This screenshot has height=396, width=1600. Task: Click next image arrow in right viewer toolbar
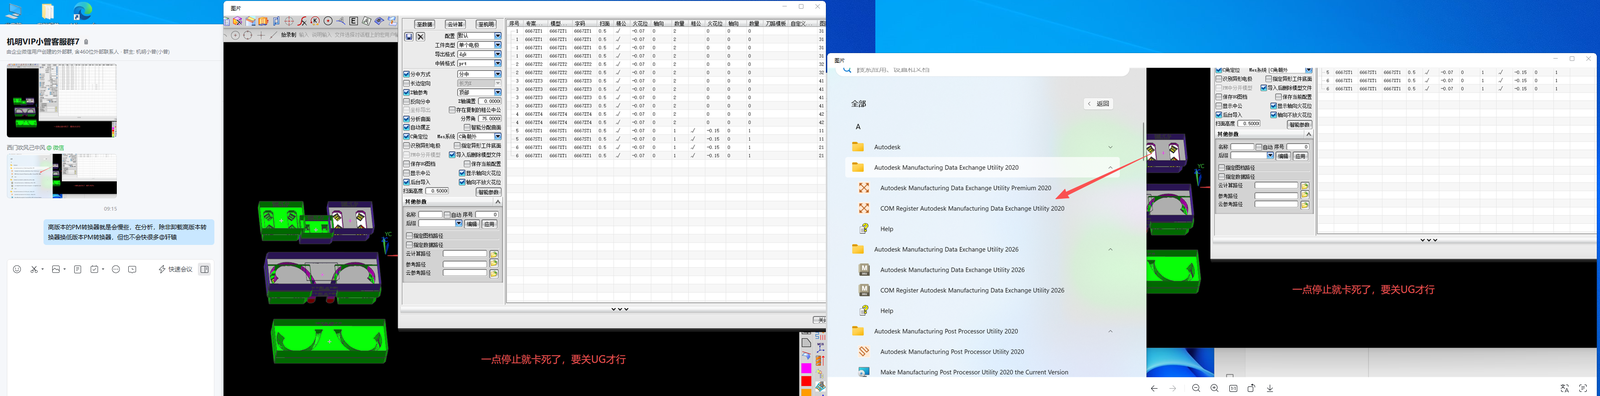click(x=1173, y=388)
